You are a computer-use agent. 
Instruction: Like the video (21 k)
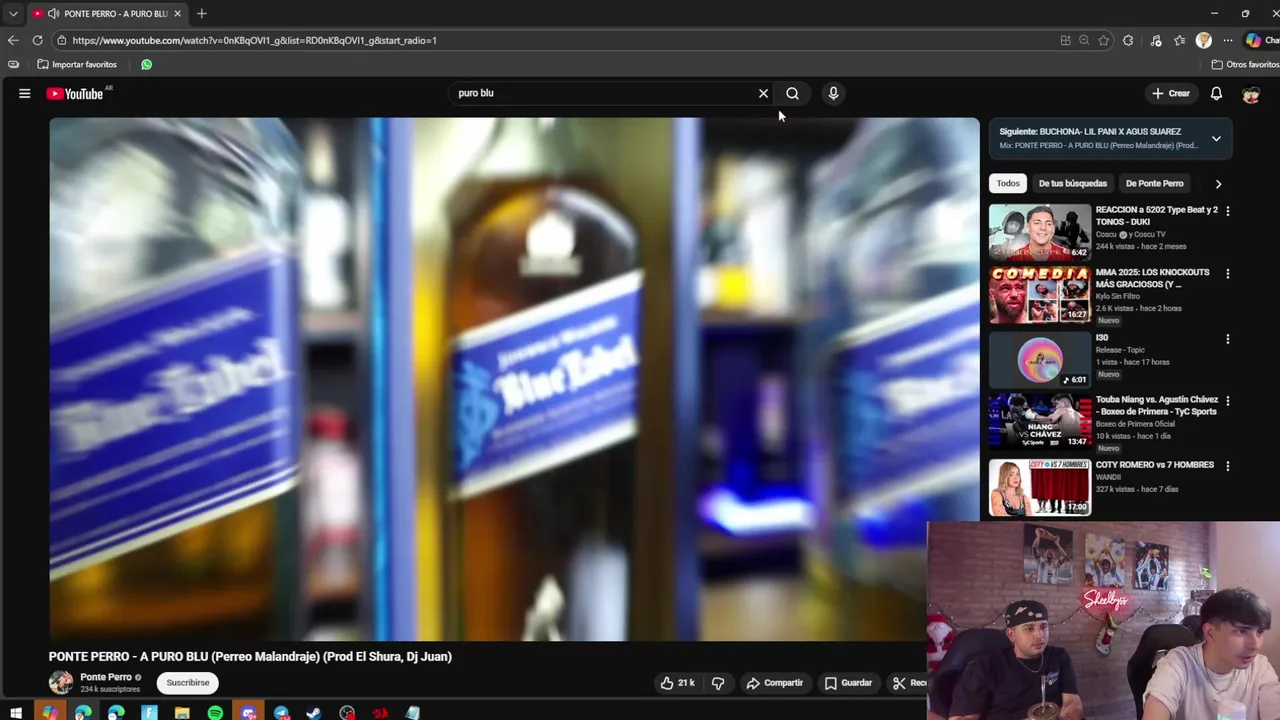click(x=677, y=683)
